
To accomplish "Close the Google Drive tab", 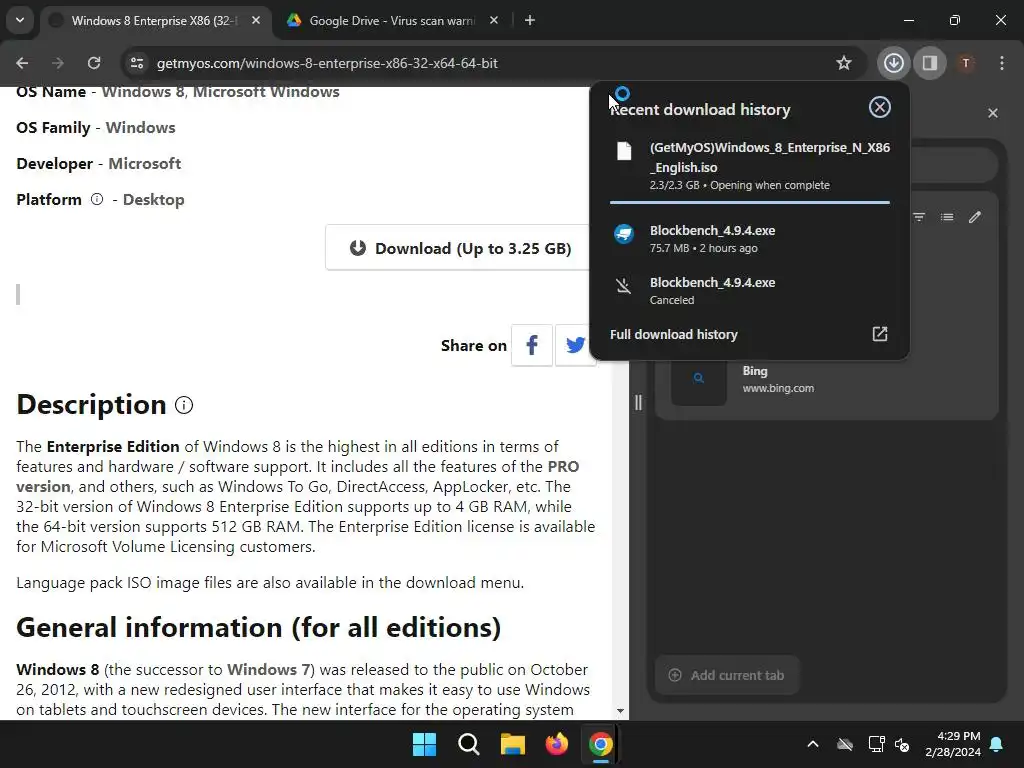I will (x=494, y=20).
